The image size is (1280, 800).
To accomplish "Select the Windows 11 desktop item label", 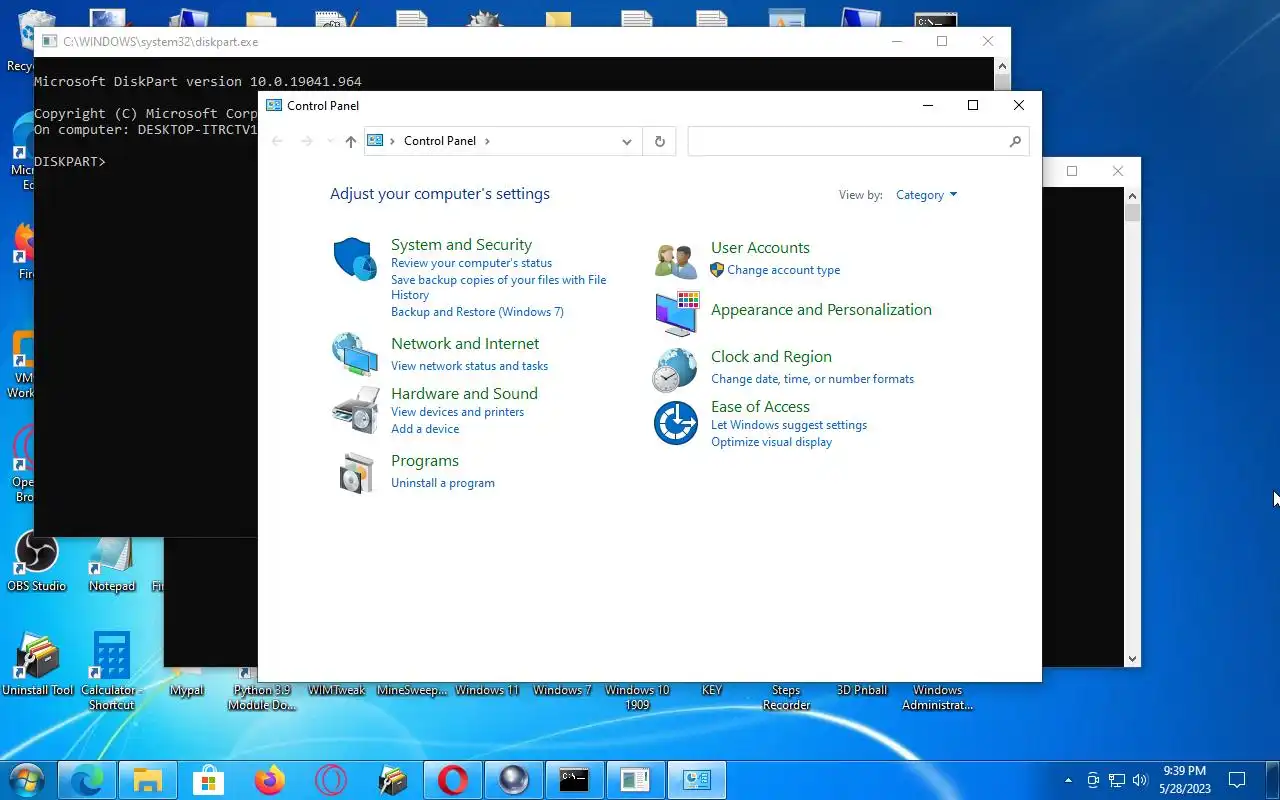I will (487, 690).
